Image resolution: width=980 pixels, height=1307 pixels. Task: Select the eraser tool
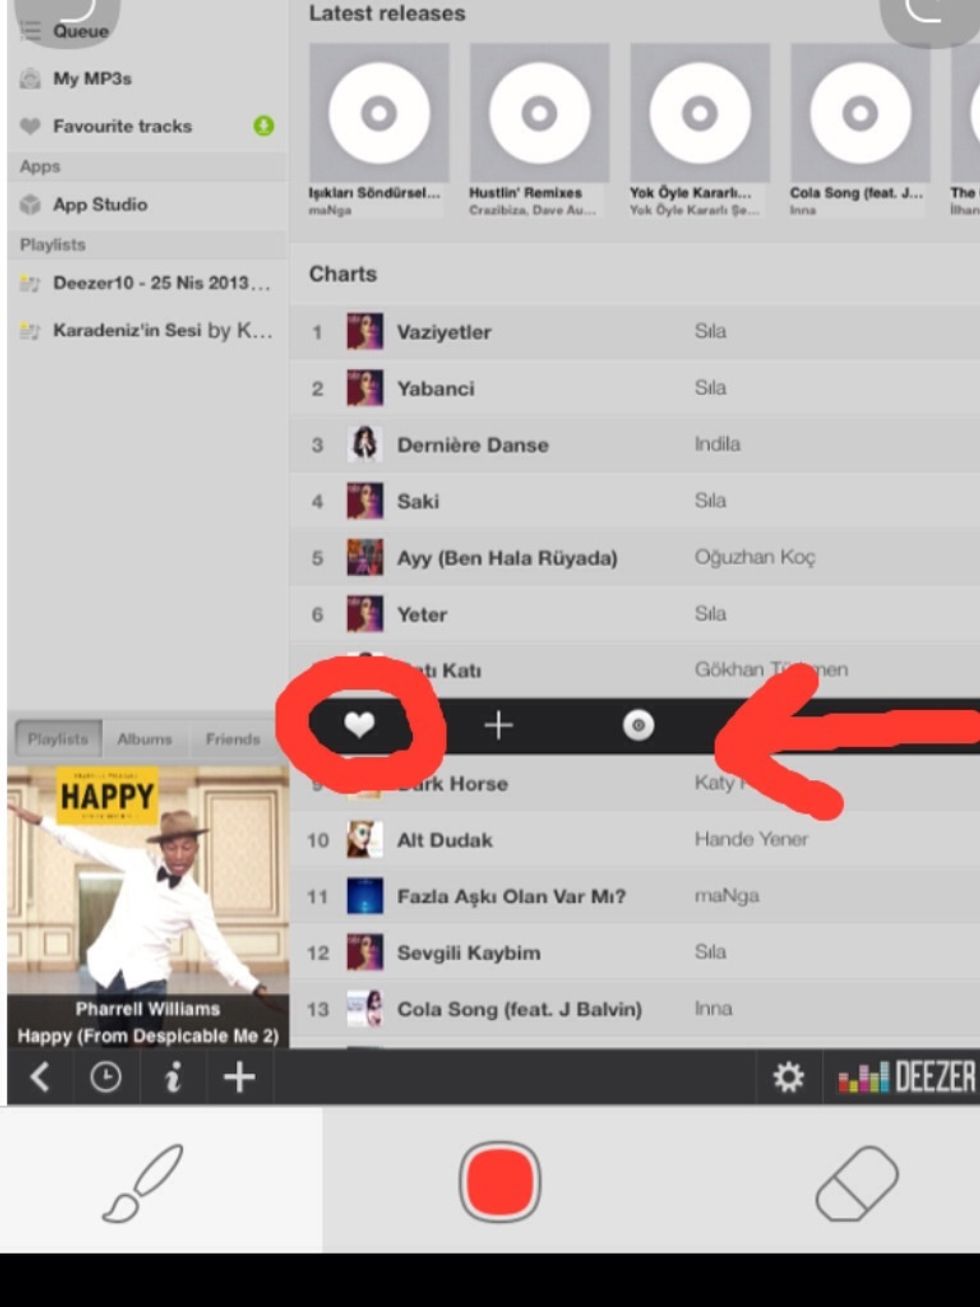point(860,1182)
